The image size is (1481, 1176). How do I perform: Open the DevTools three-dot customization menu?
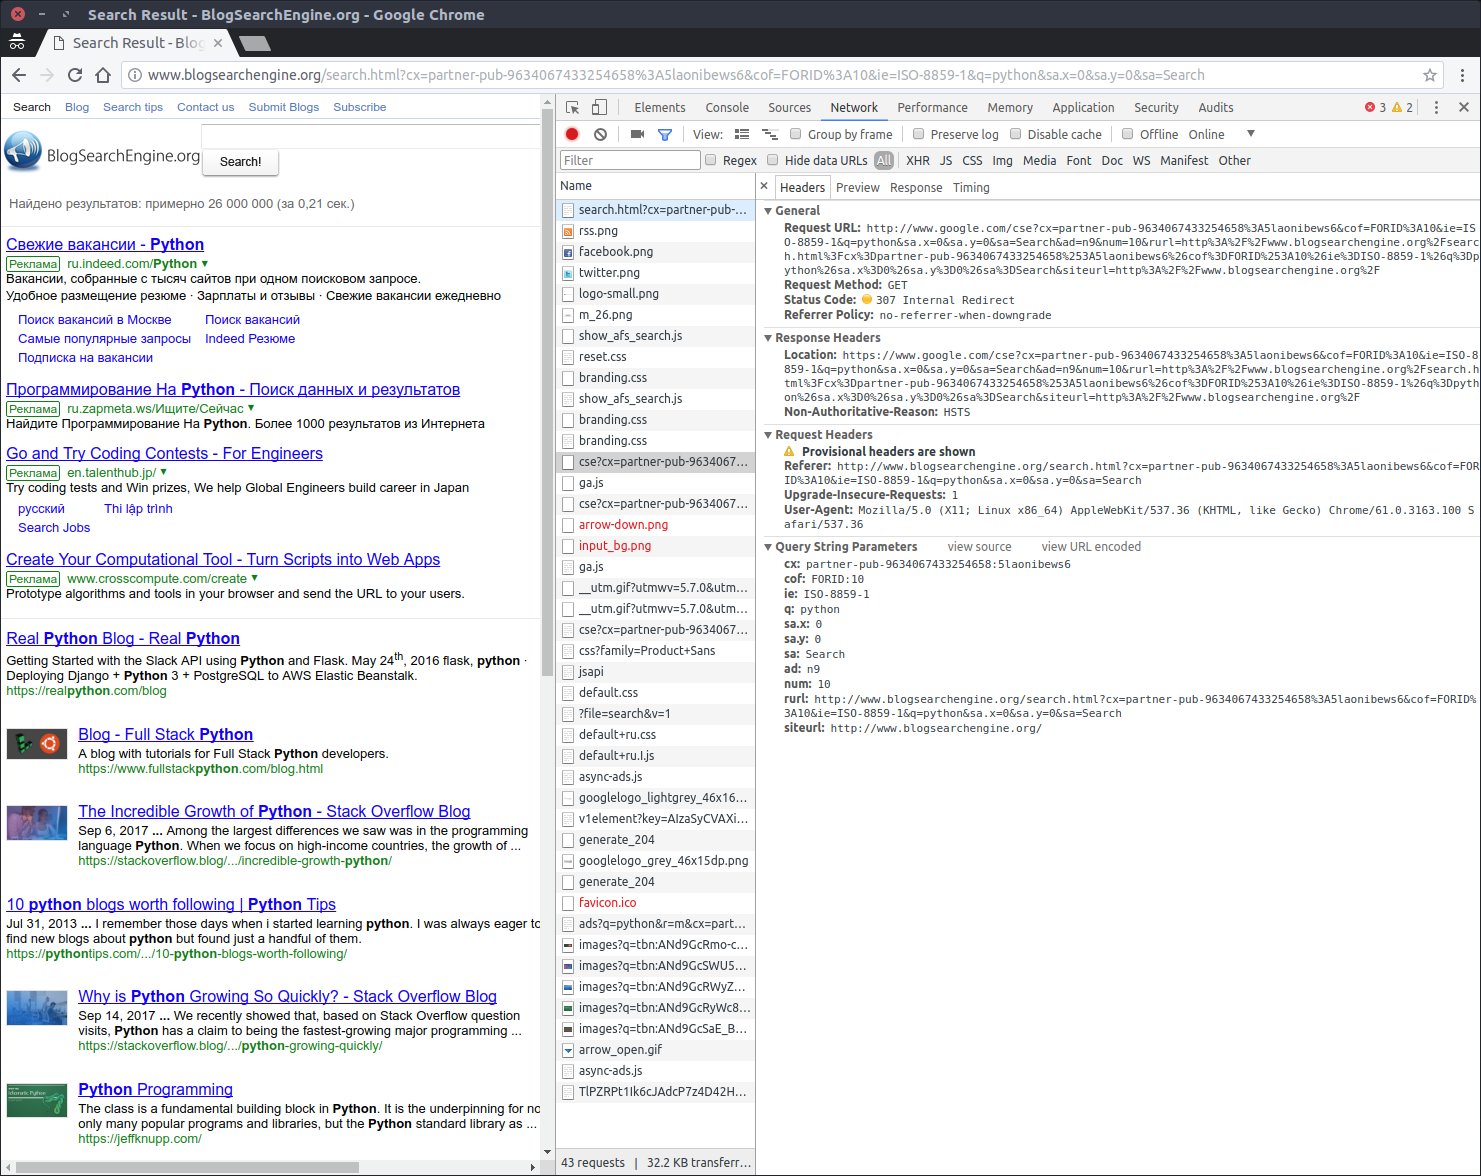coord(1437,107)
